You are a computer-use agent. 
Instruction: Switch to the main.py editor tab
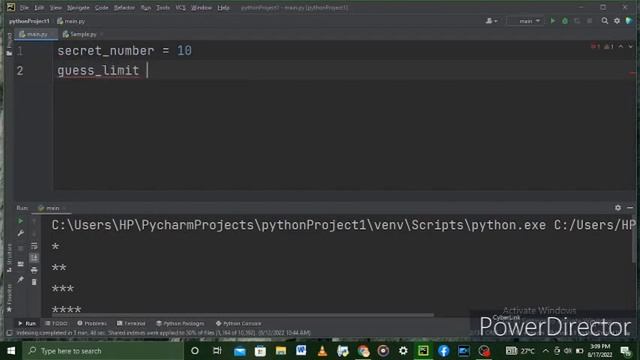pyautogui.click(x=36, y=34)
